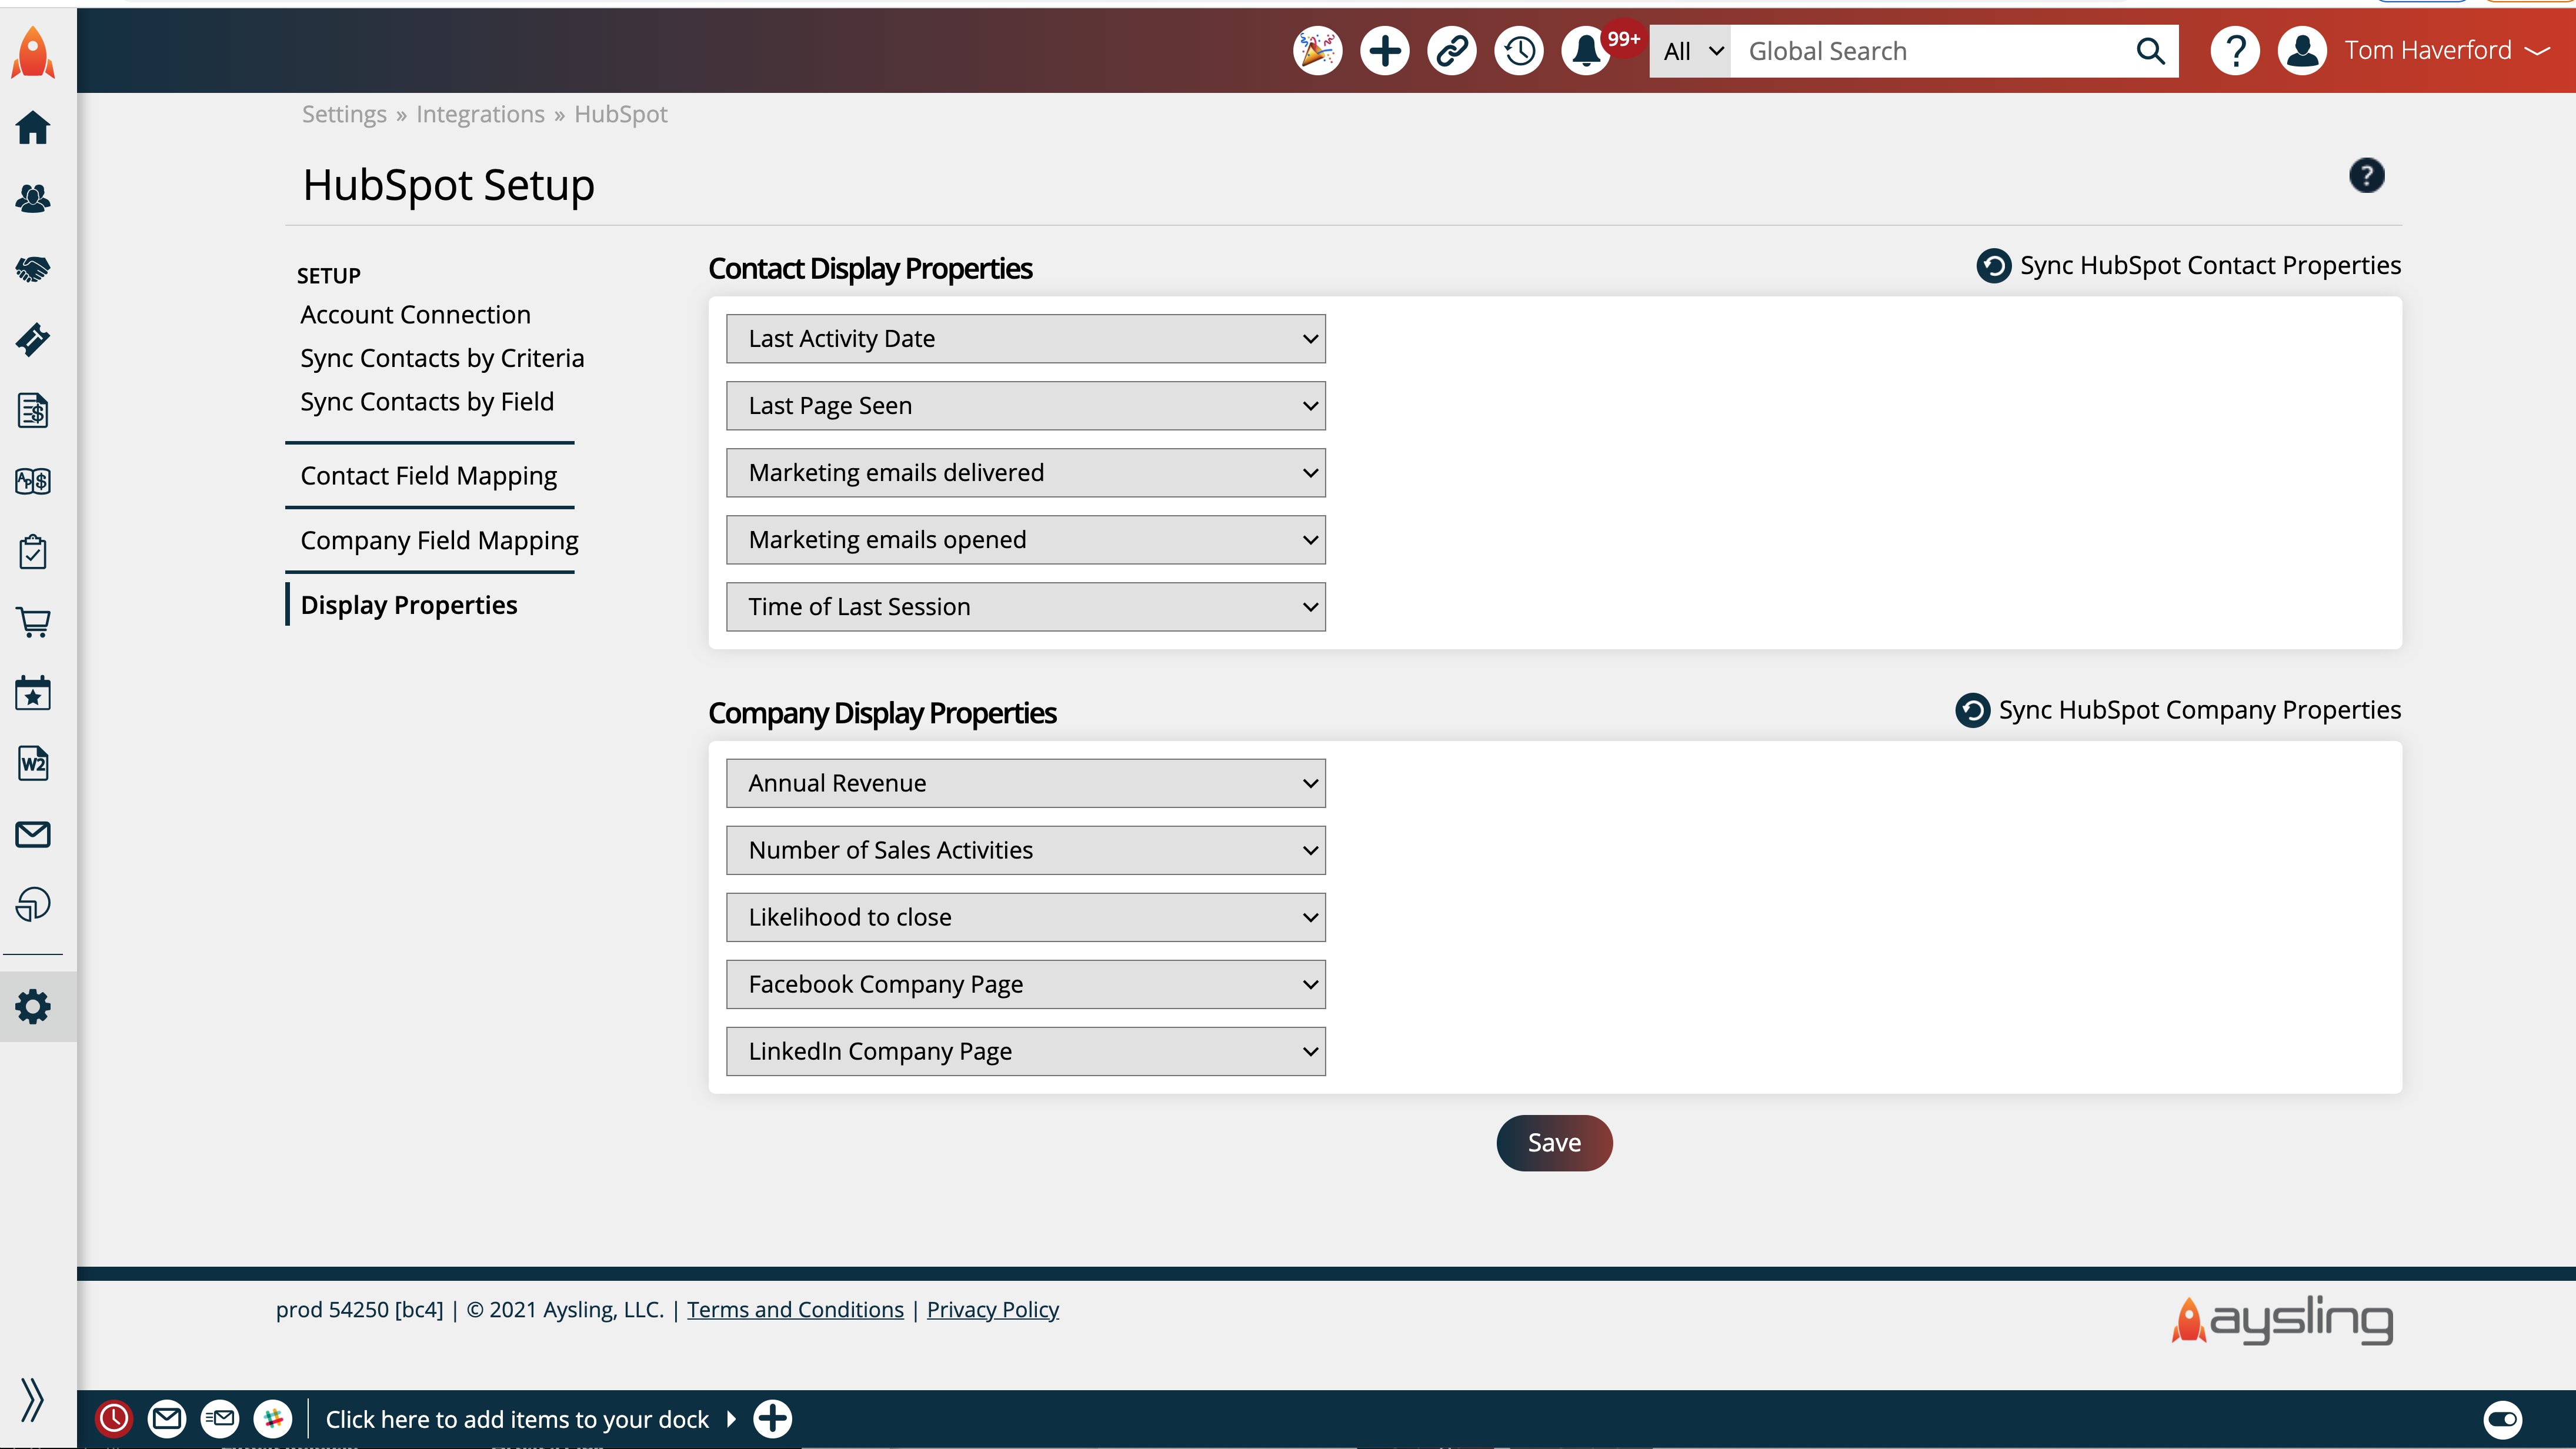
Task: Open the Last Activity Date dropdown
Action: pos(1025,338)
